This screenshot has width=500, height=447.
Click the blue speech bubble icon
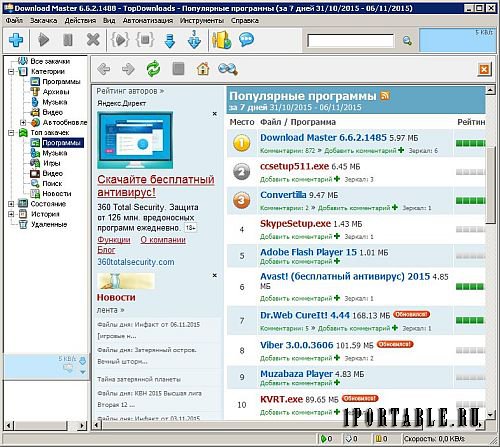(247, 40)
